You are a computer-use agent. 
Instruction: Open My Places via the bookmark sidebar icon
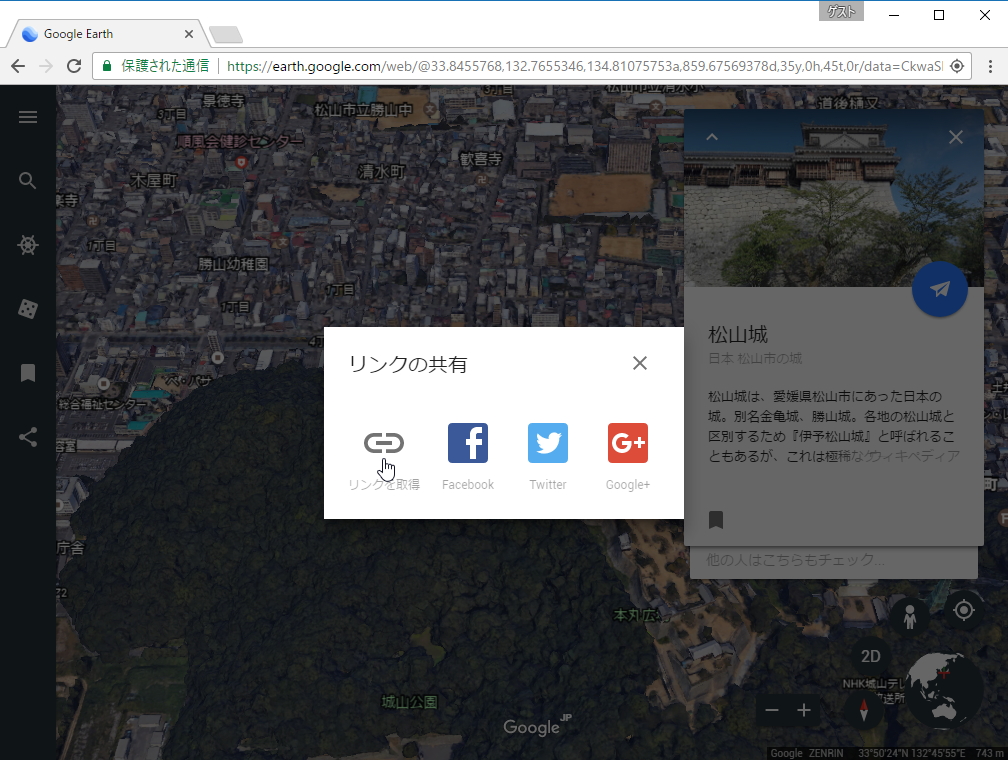(27, 372)
